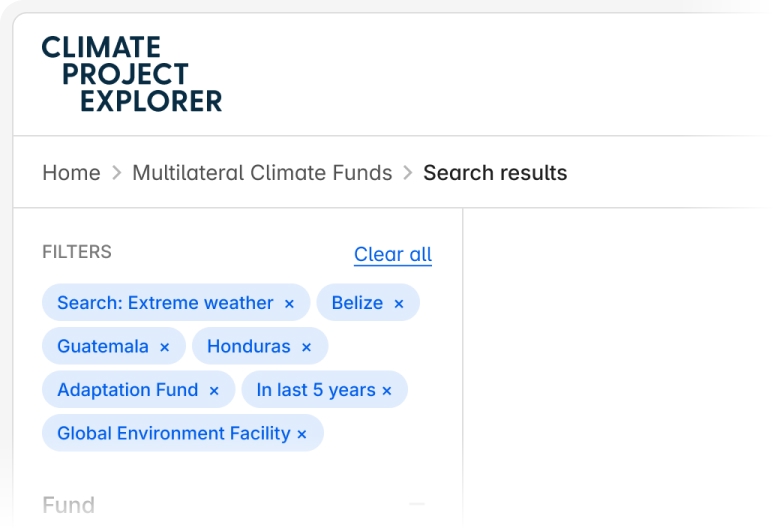This screenshot has height=531, width=774.
Task: Click the Search results breadcrumb
Action: tap(495, 173)
